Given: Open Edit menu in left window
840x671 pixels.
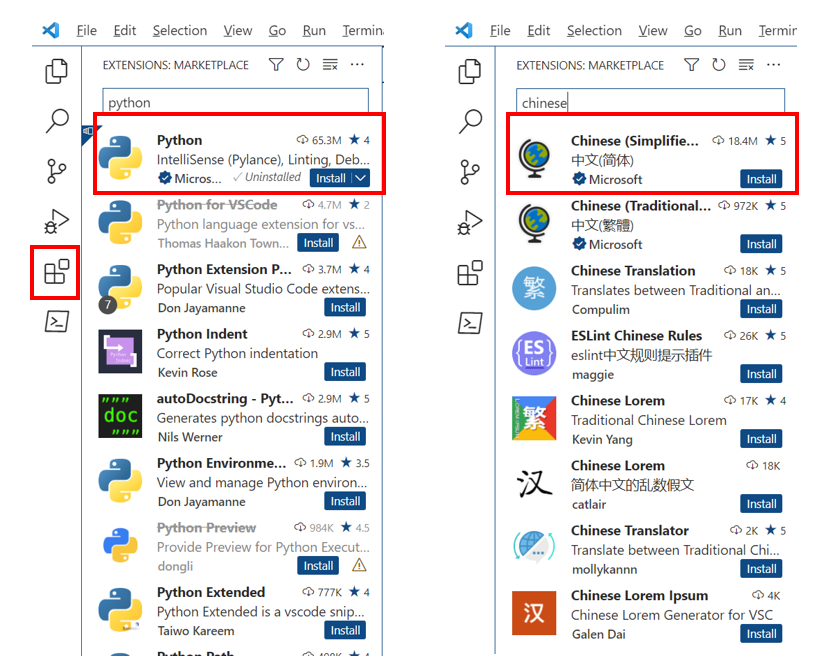Looking at the screenshot, I should tap(124, 31).
